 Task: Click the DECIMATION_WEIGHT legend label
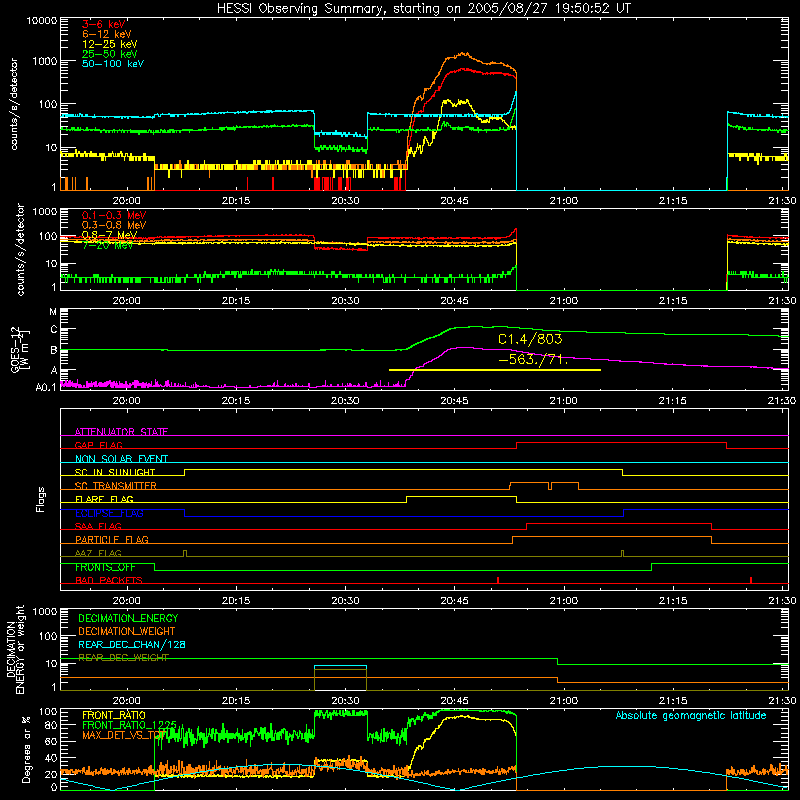127,631
